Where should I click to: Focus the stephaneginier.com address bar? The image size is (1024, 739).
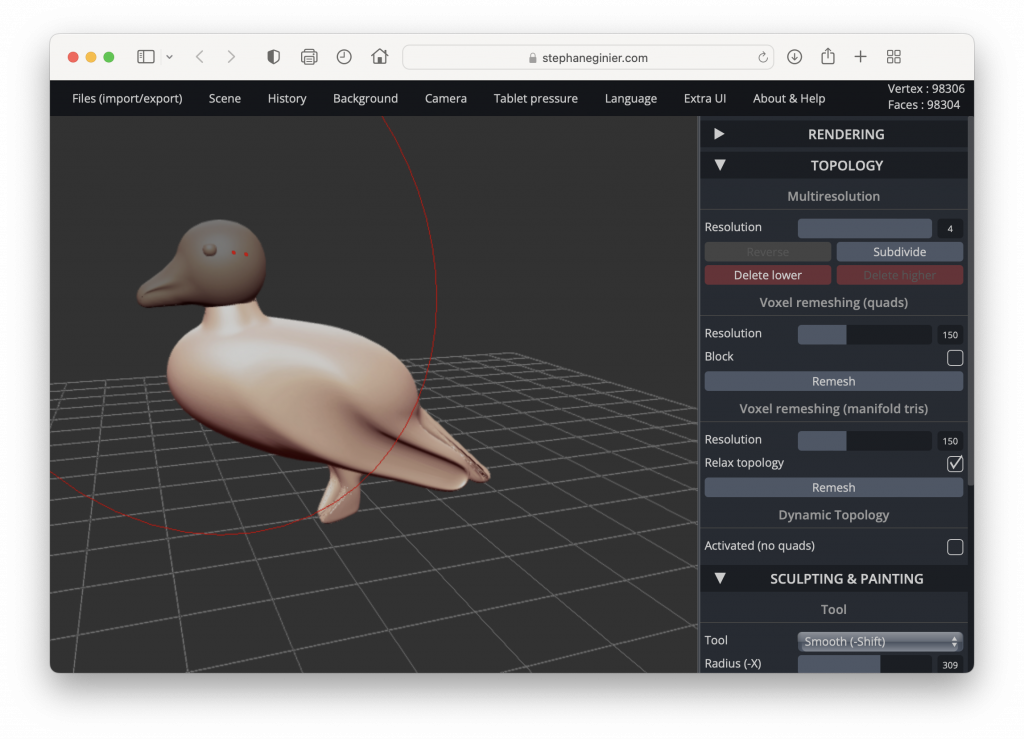[588, 57]
